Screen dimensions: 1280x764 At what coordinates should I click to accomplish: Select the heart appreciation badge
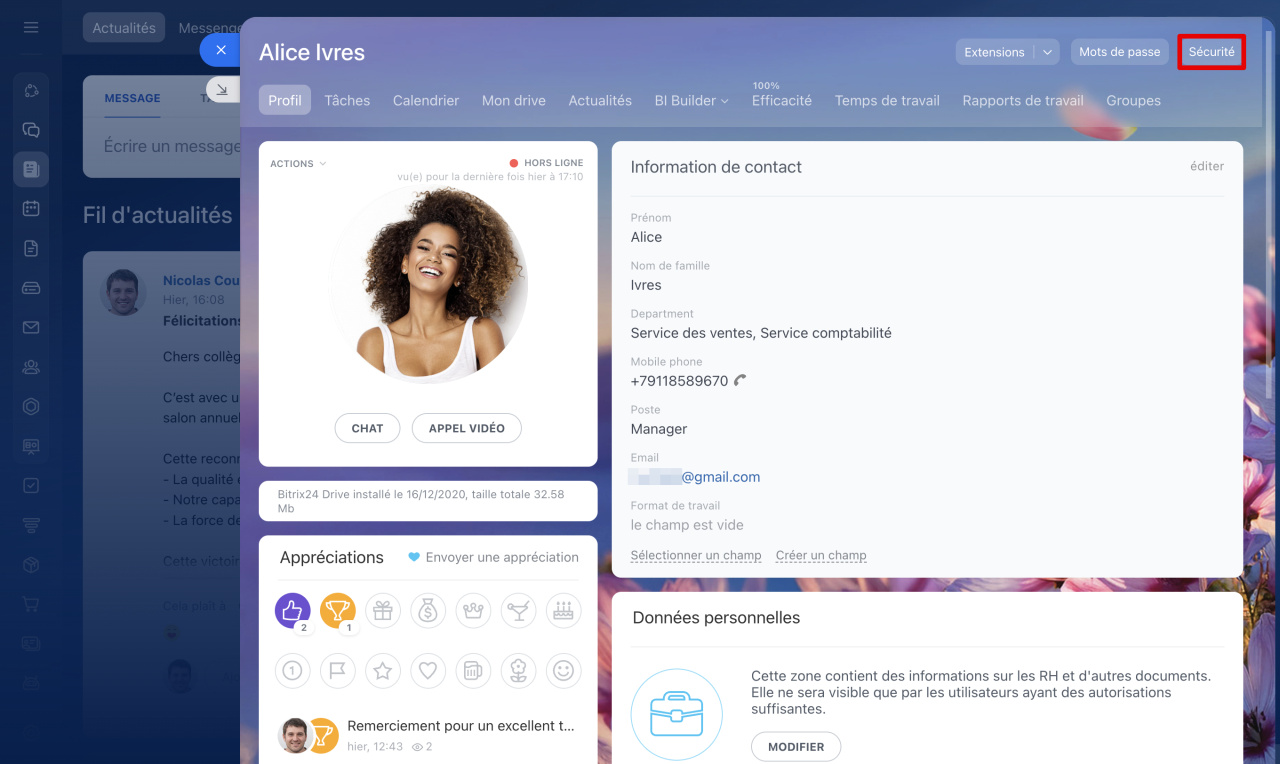pyautogui.click(x=428, y=671)
